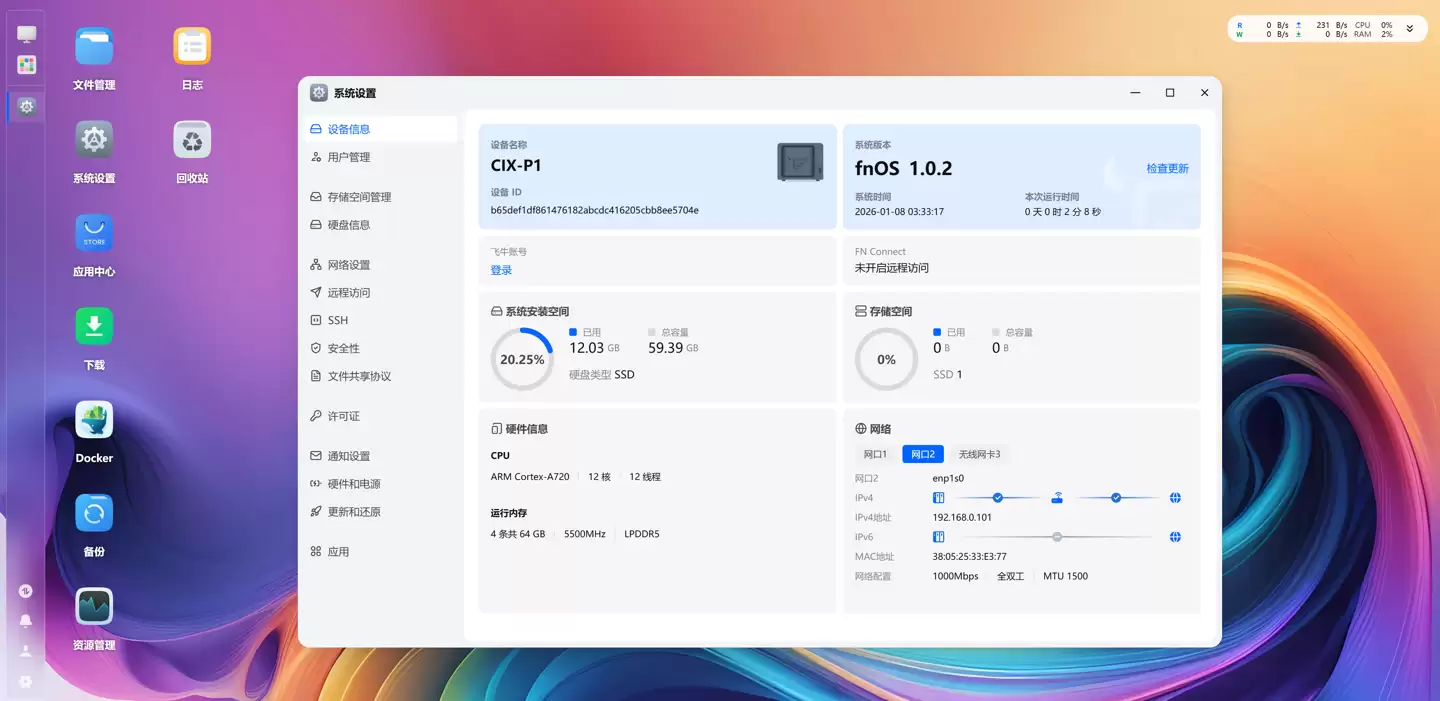1440x701 pixels.
Task: Click the 检查更新 update link
Action: pyautogui.click(x=1170, y=168)
